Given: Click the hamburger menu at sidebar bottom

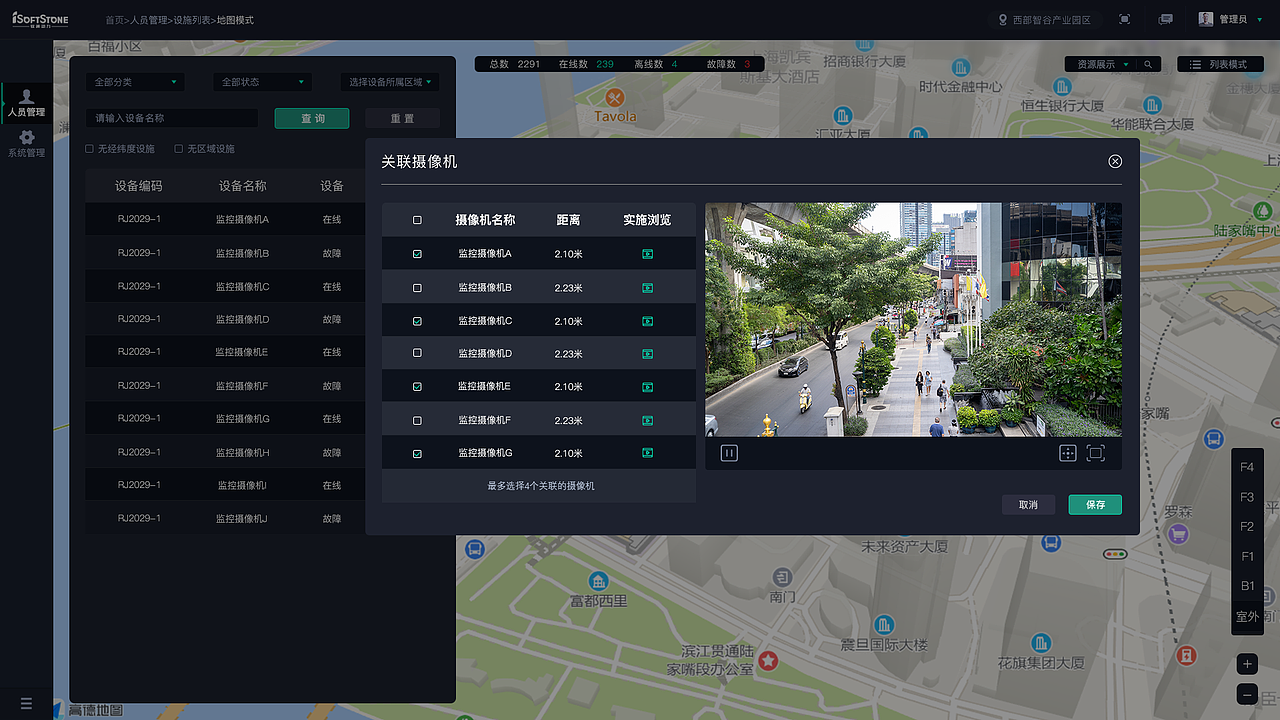Looking at the screenshot, I should (x=26, y=704).
